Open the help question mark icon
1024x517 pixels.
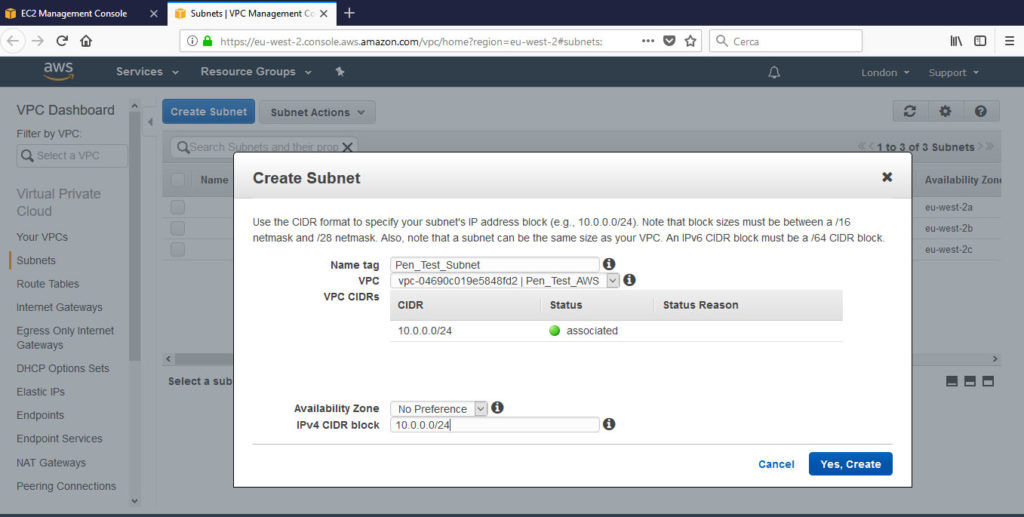[981, 112]
